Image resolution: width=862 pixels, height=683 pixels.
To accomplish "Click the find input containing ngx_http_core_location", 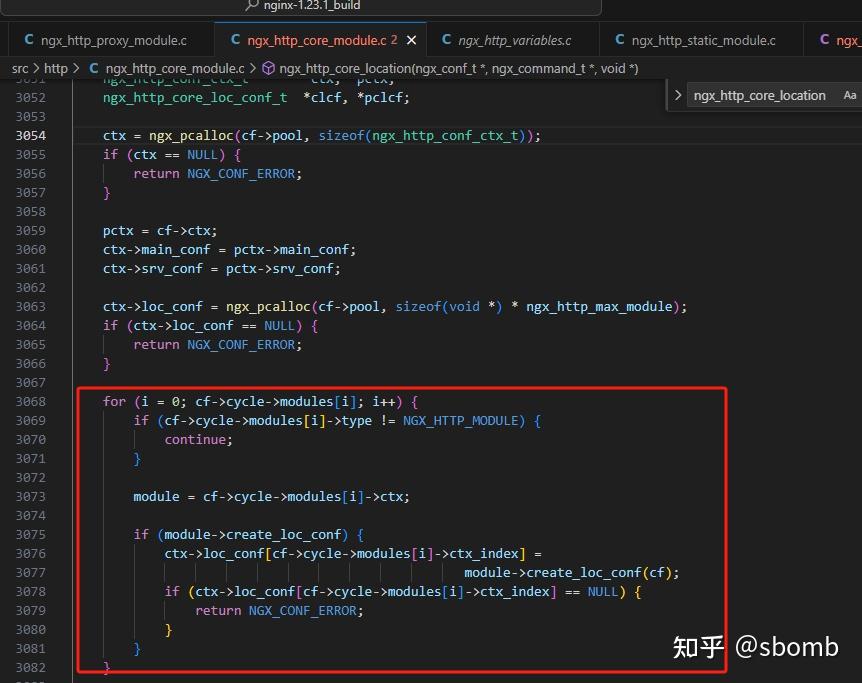I will 760,96.
